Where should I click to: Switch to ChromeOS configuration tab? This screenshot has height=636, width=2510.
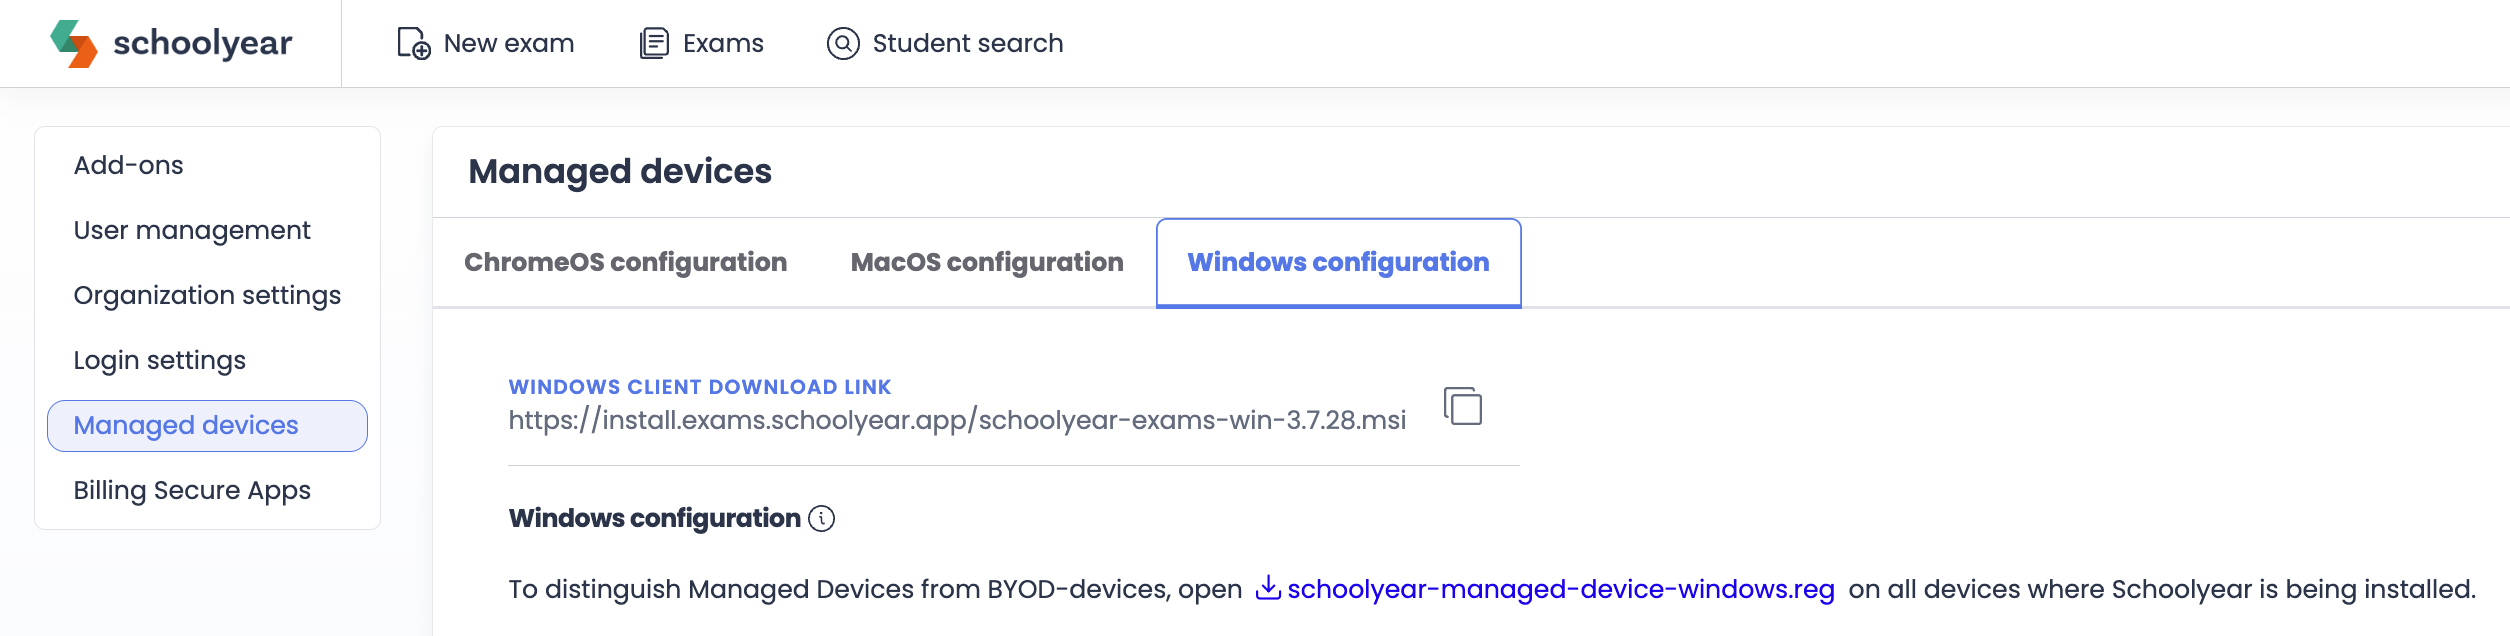(625, 262)
